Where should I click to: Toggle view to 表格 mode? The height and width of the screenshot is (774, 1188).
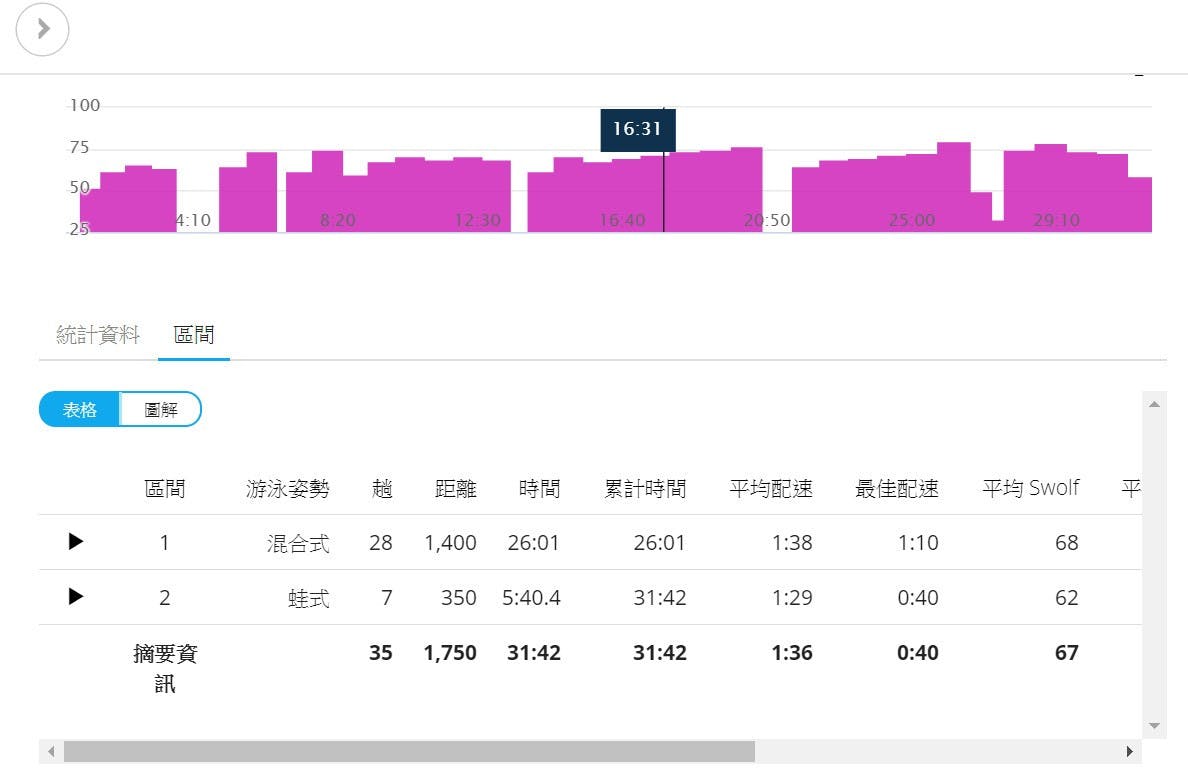[x=80, y=409]
